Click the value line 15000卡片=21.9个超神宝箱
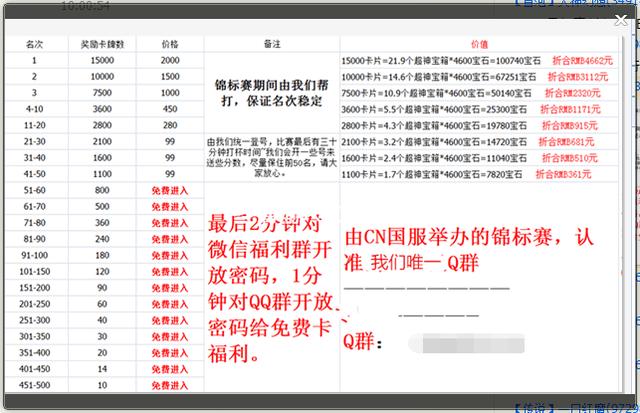640x413 pixels. [x=441, y=61]
